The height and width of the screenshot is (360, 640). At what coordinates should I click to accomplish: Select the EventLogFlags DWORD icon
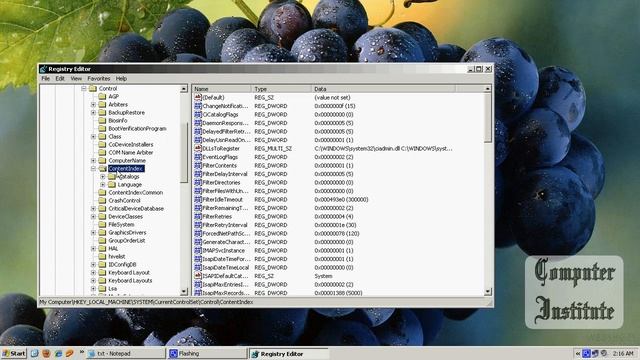click(x=198, y=157)
